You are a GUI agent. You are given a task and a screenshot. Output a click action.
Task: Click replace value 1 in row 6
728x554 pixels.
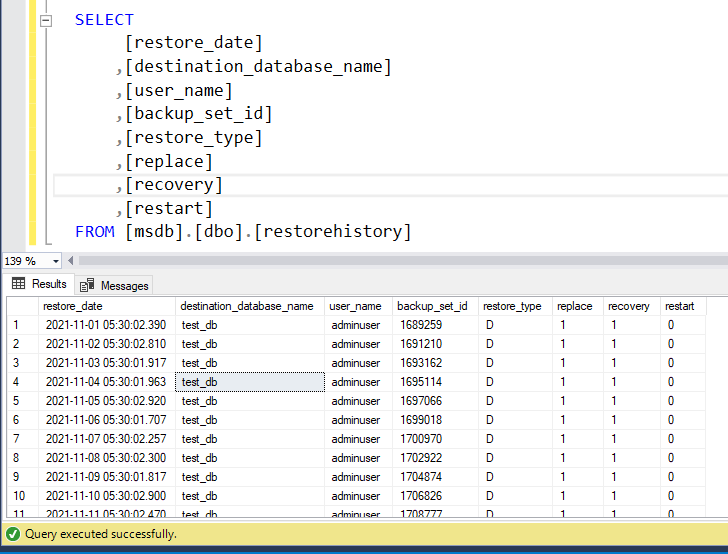pos(578,420)
